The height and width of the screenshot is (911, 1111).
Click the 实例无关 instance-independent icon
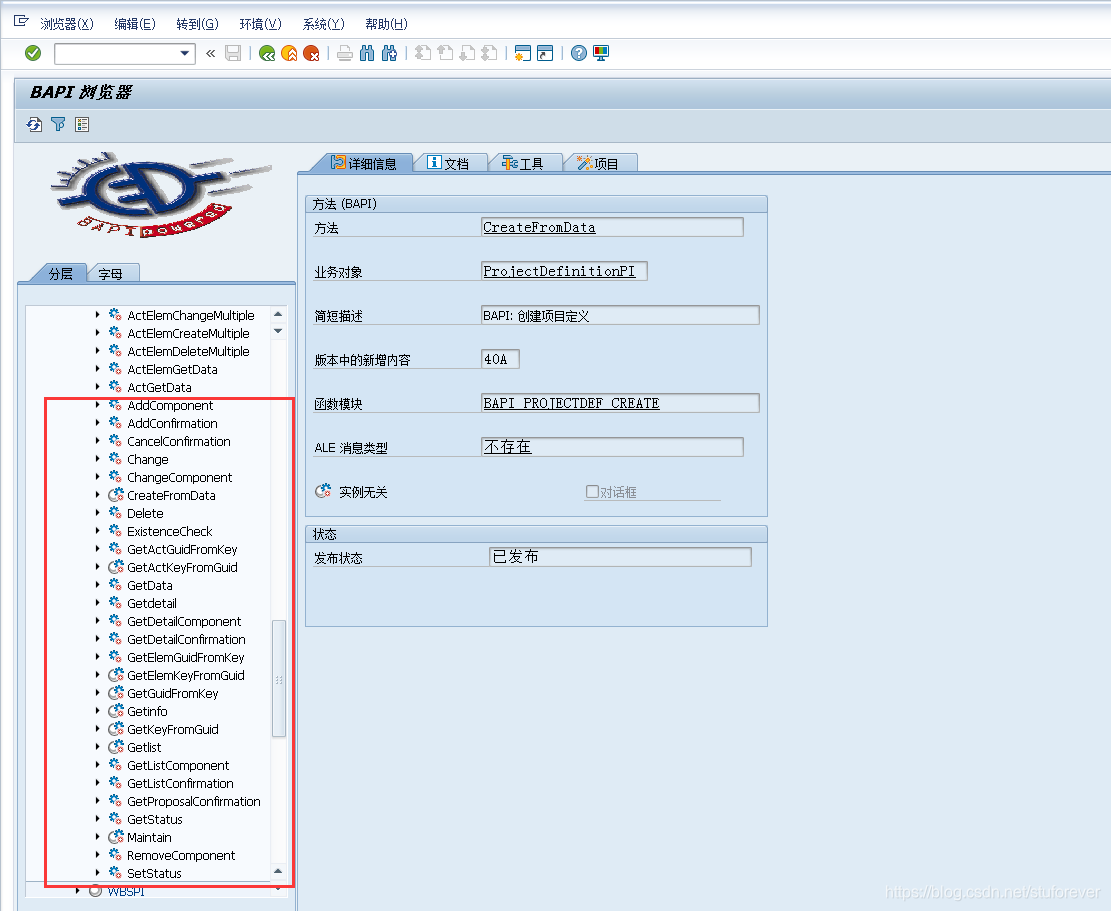tap(323, 491)
